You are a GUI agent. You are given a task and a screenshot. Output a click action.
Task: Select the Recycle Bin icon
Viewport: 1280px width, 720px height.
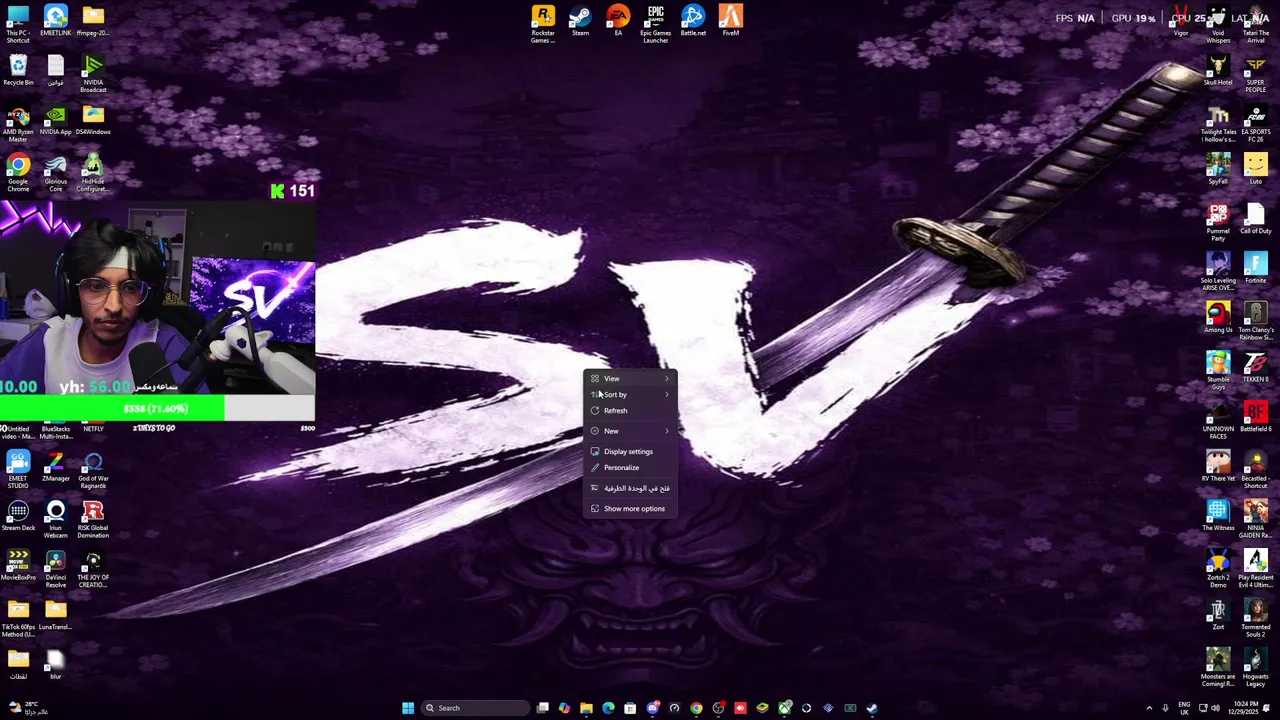click(x=18, y=71)
